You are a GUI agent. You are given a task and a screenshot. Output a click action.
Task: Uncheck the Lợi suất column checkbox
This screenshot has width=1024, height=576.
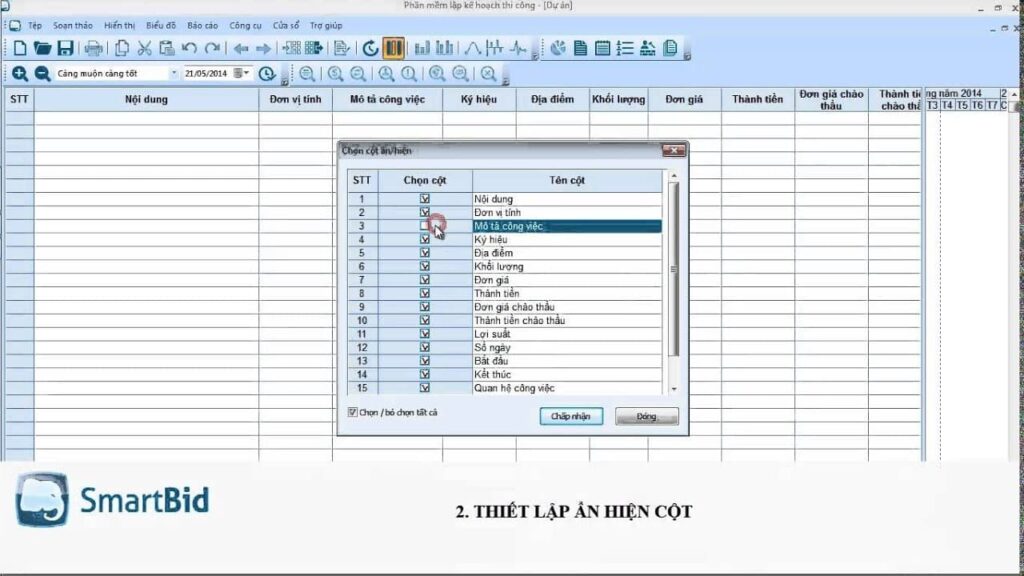424,334
